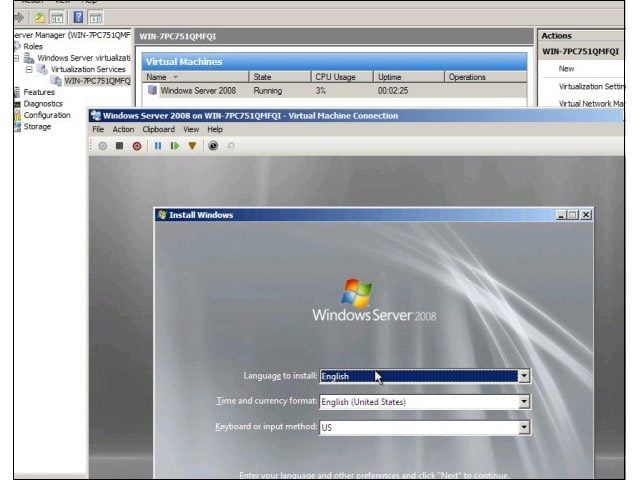The image size is (640, 480).
Task: Click the WIN-7PC751QMFQ server tree icon
Action: (x=56, y=80)
